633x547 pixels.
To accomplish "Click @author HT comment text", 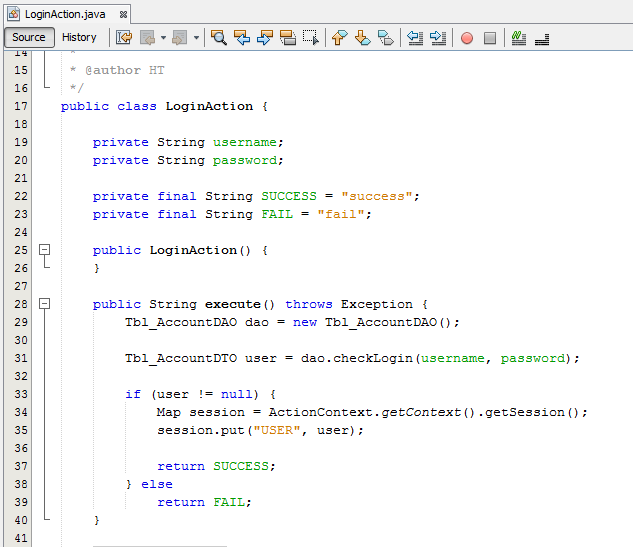I will click(124, 70).
